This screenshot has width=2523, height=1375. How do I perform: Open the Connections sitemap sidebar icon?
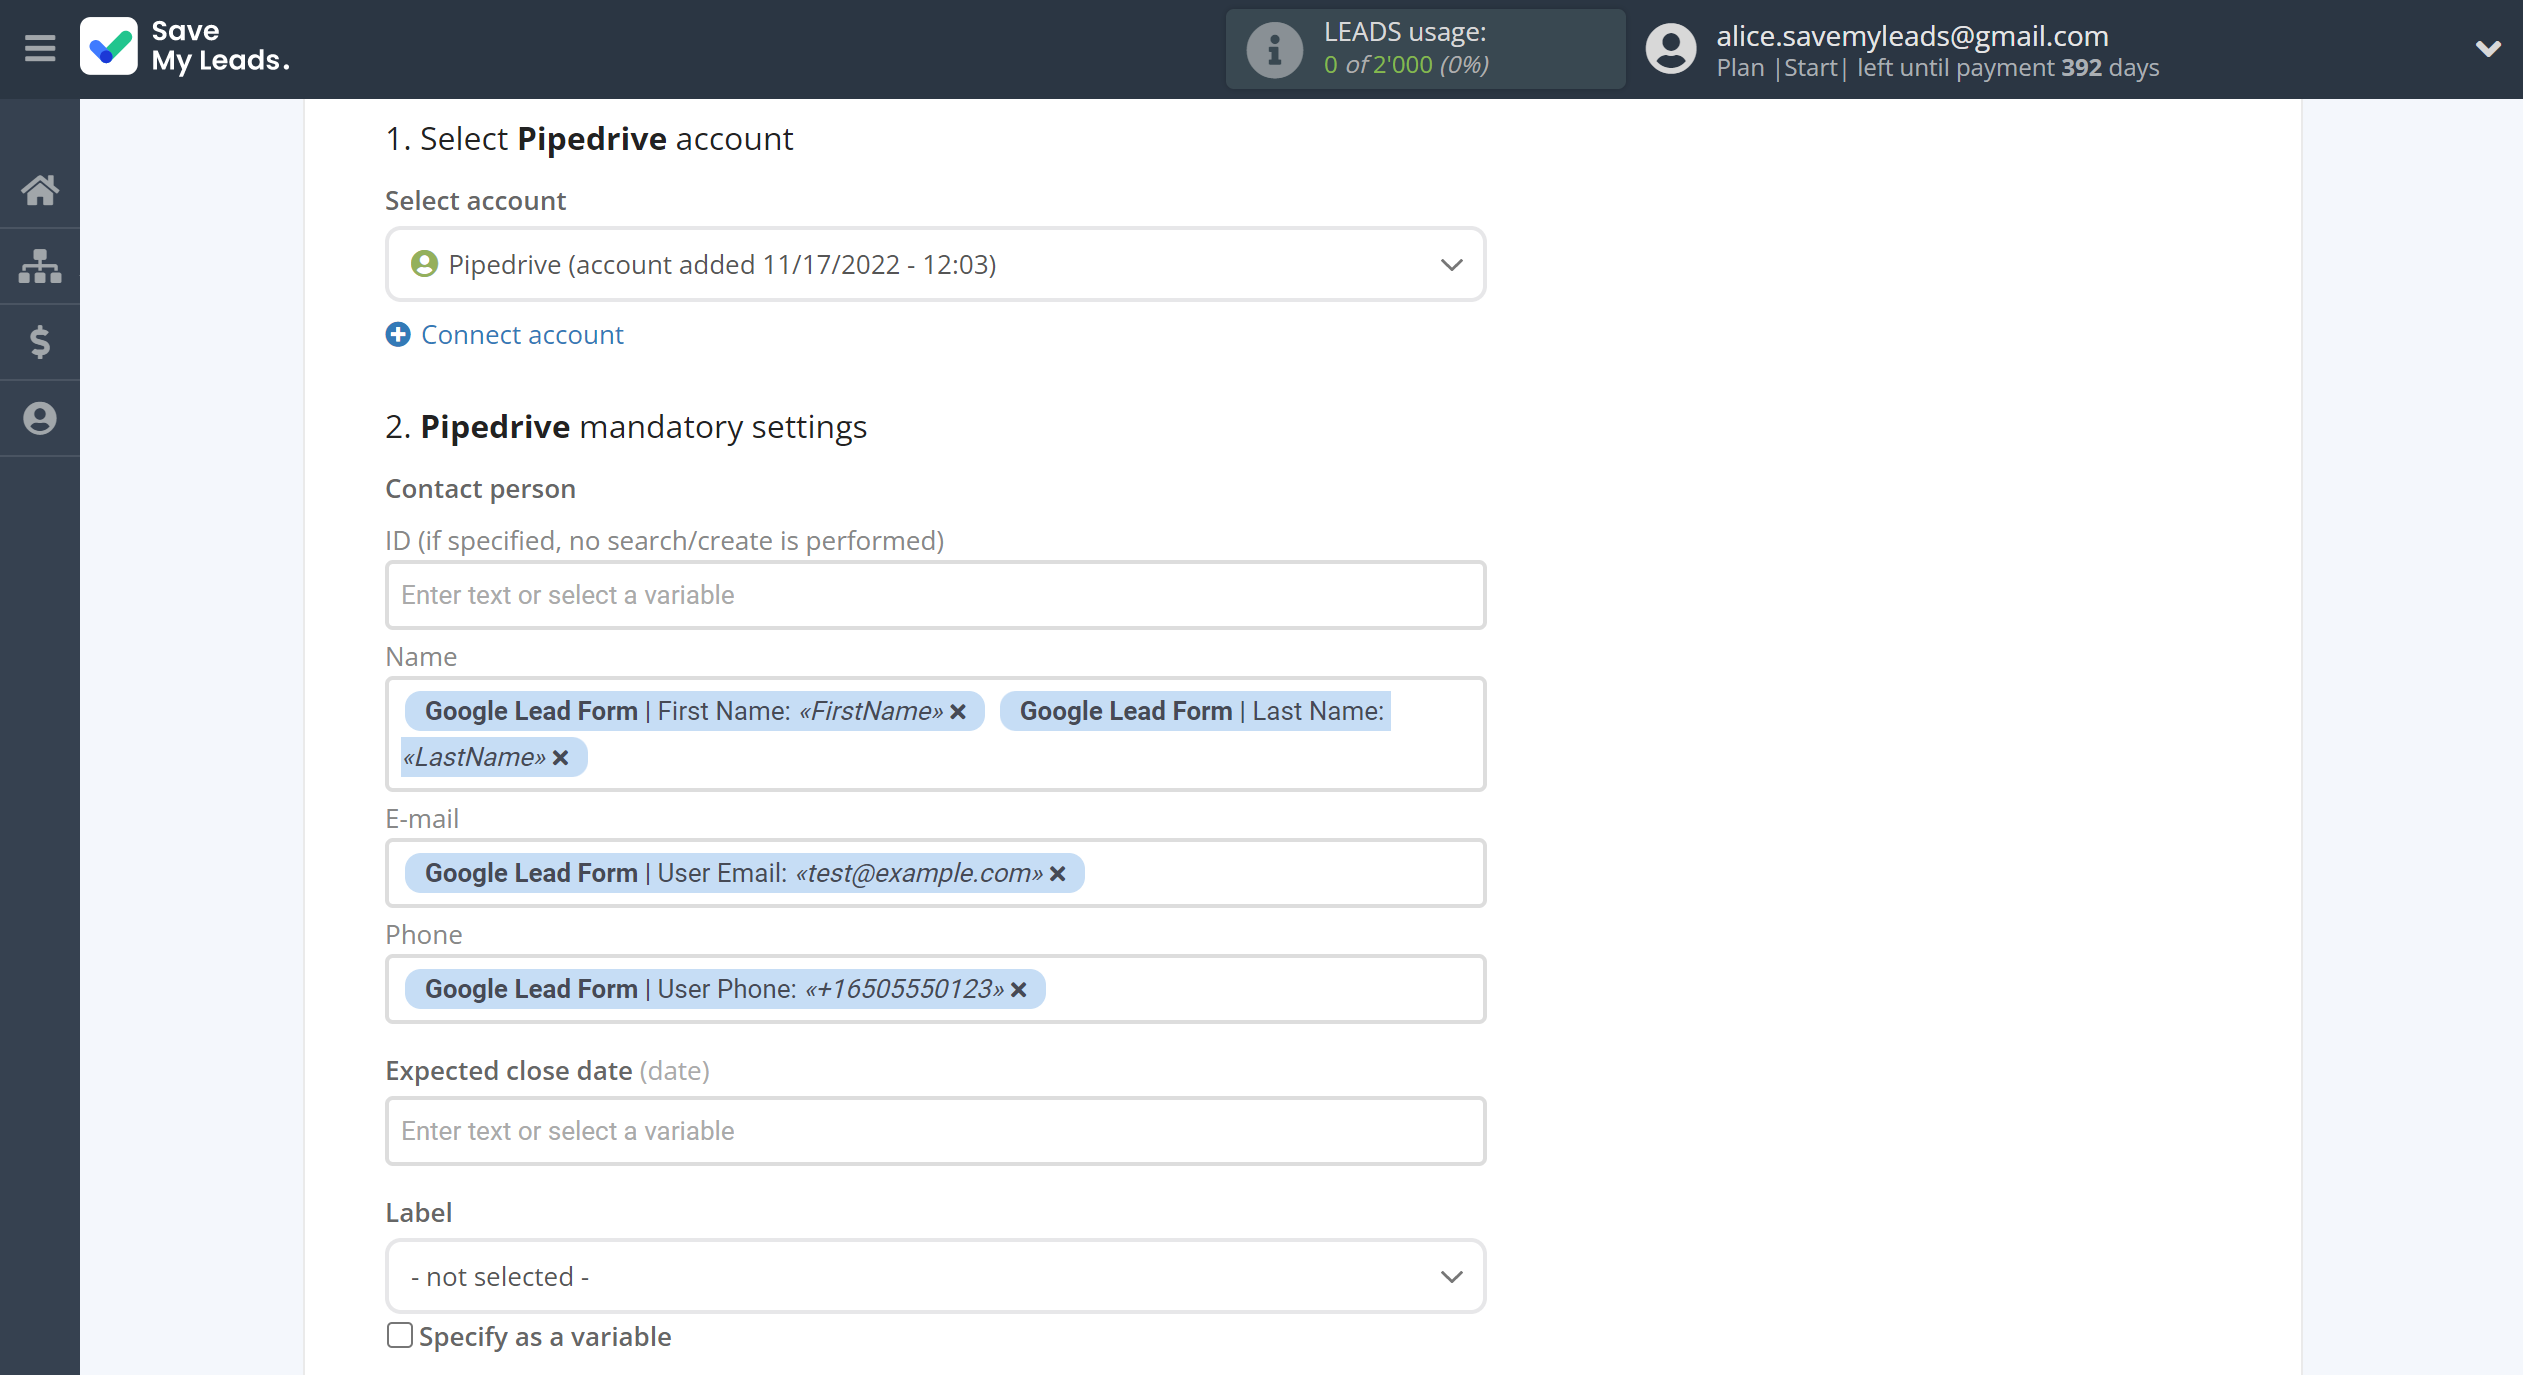coord(40,266)
